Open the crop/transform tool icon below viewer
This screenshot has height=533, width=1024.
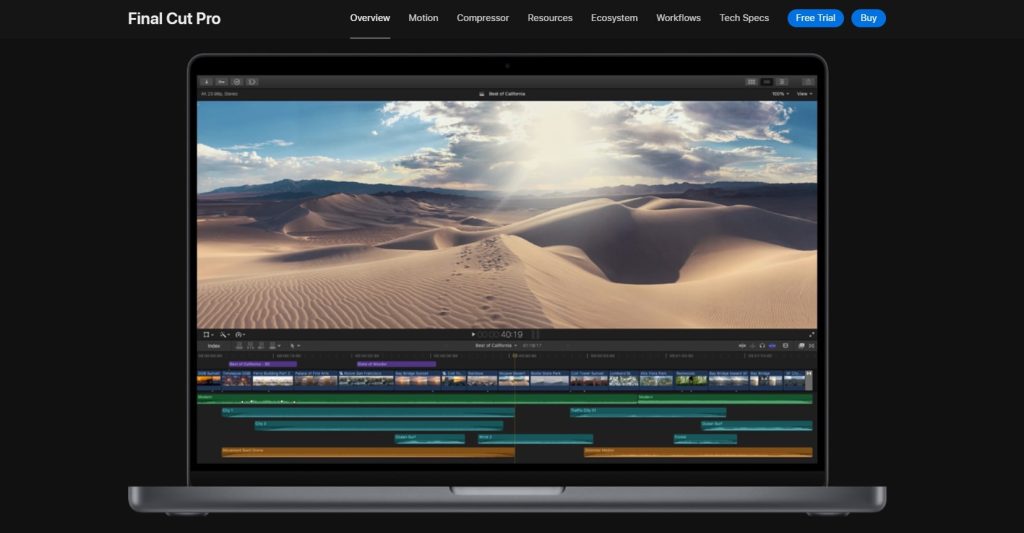point(207,334)
